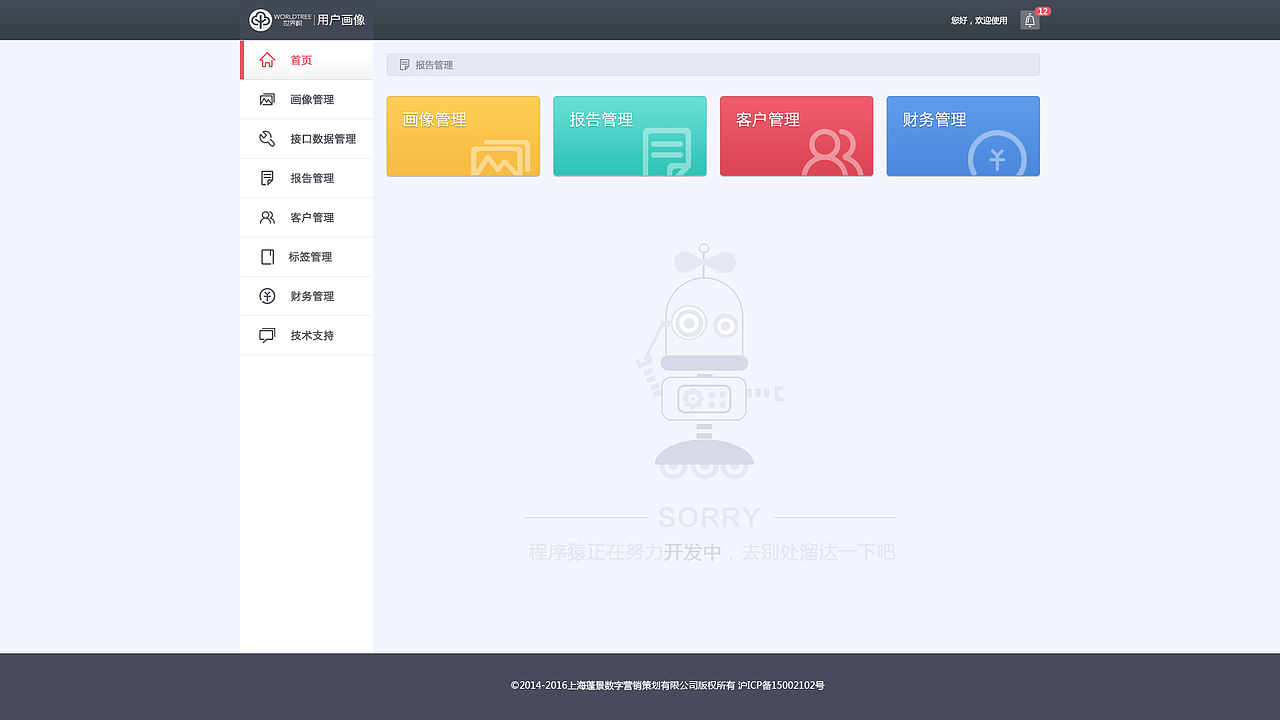
Task: Open the red 客户管理 card
Action: pos(796,136)
